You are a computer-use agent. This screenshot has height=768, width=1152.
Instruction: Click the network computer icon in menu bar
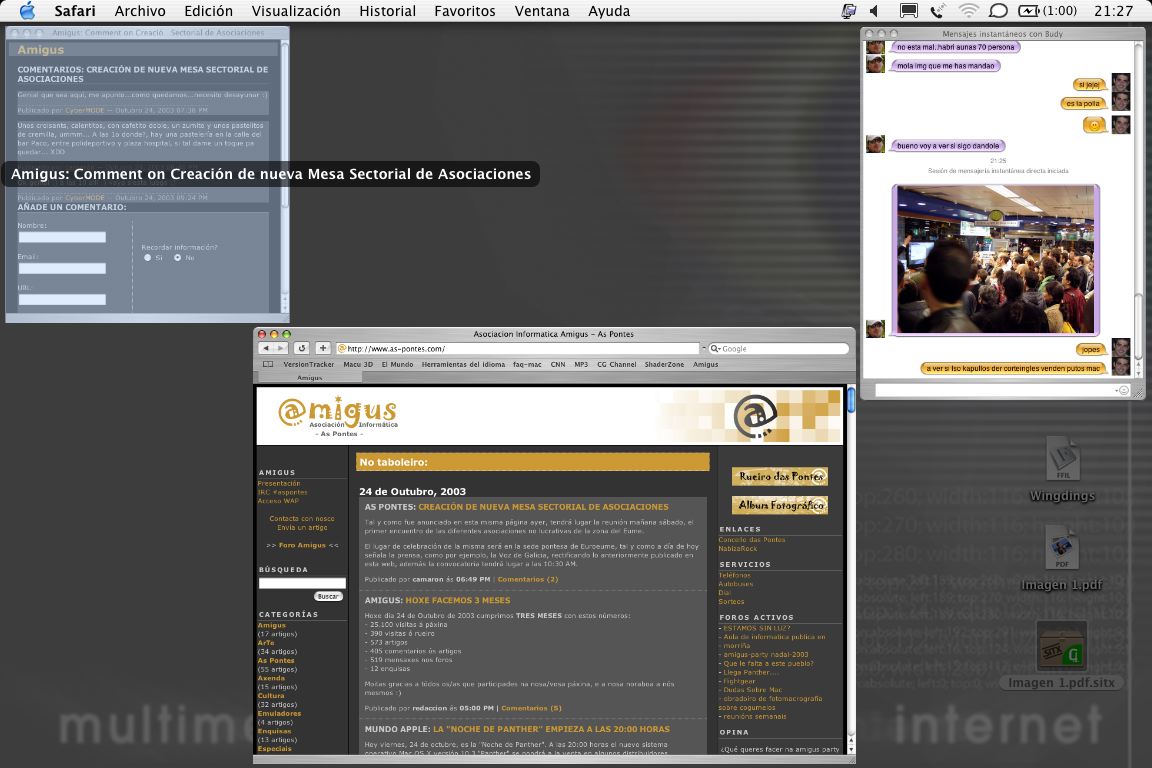[x=849, y=11]
